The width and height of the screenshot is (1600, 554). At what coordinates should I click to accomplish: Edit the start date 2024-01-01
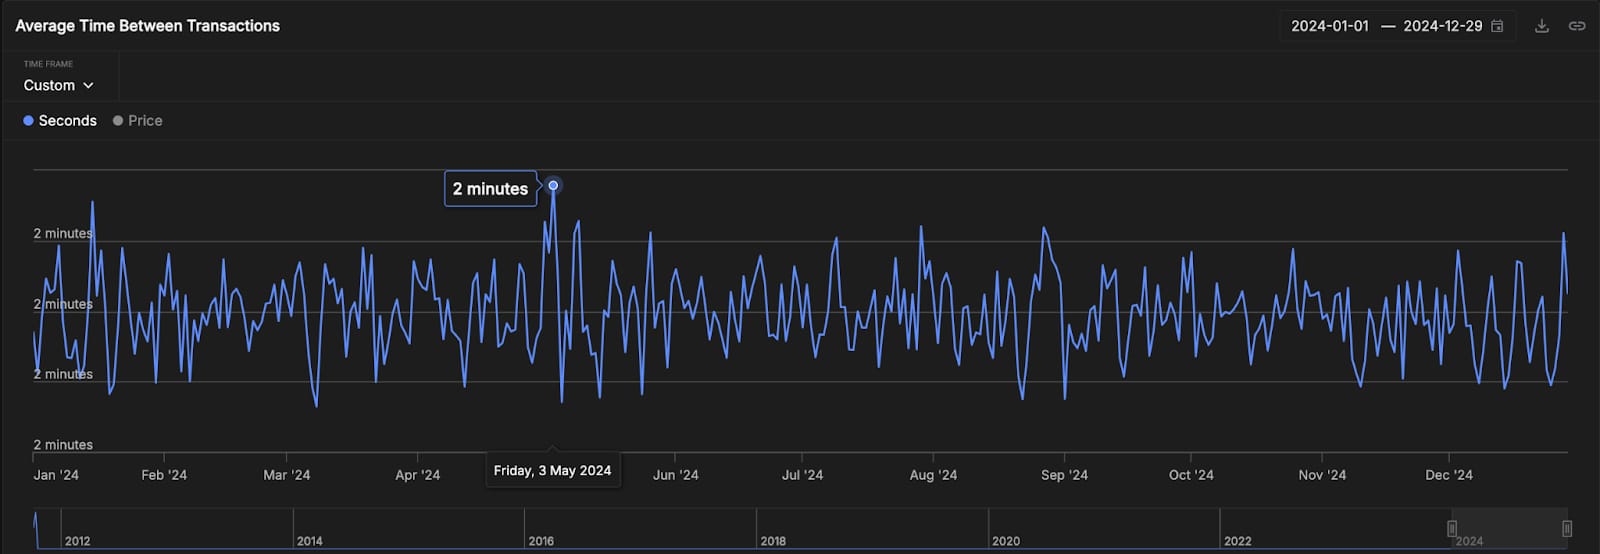pyautogui.click(x=1329, y=26)
